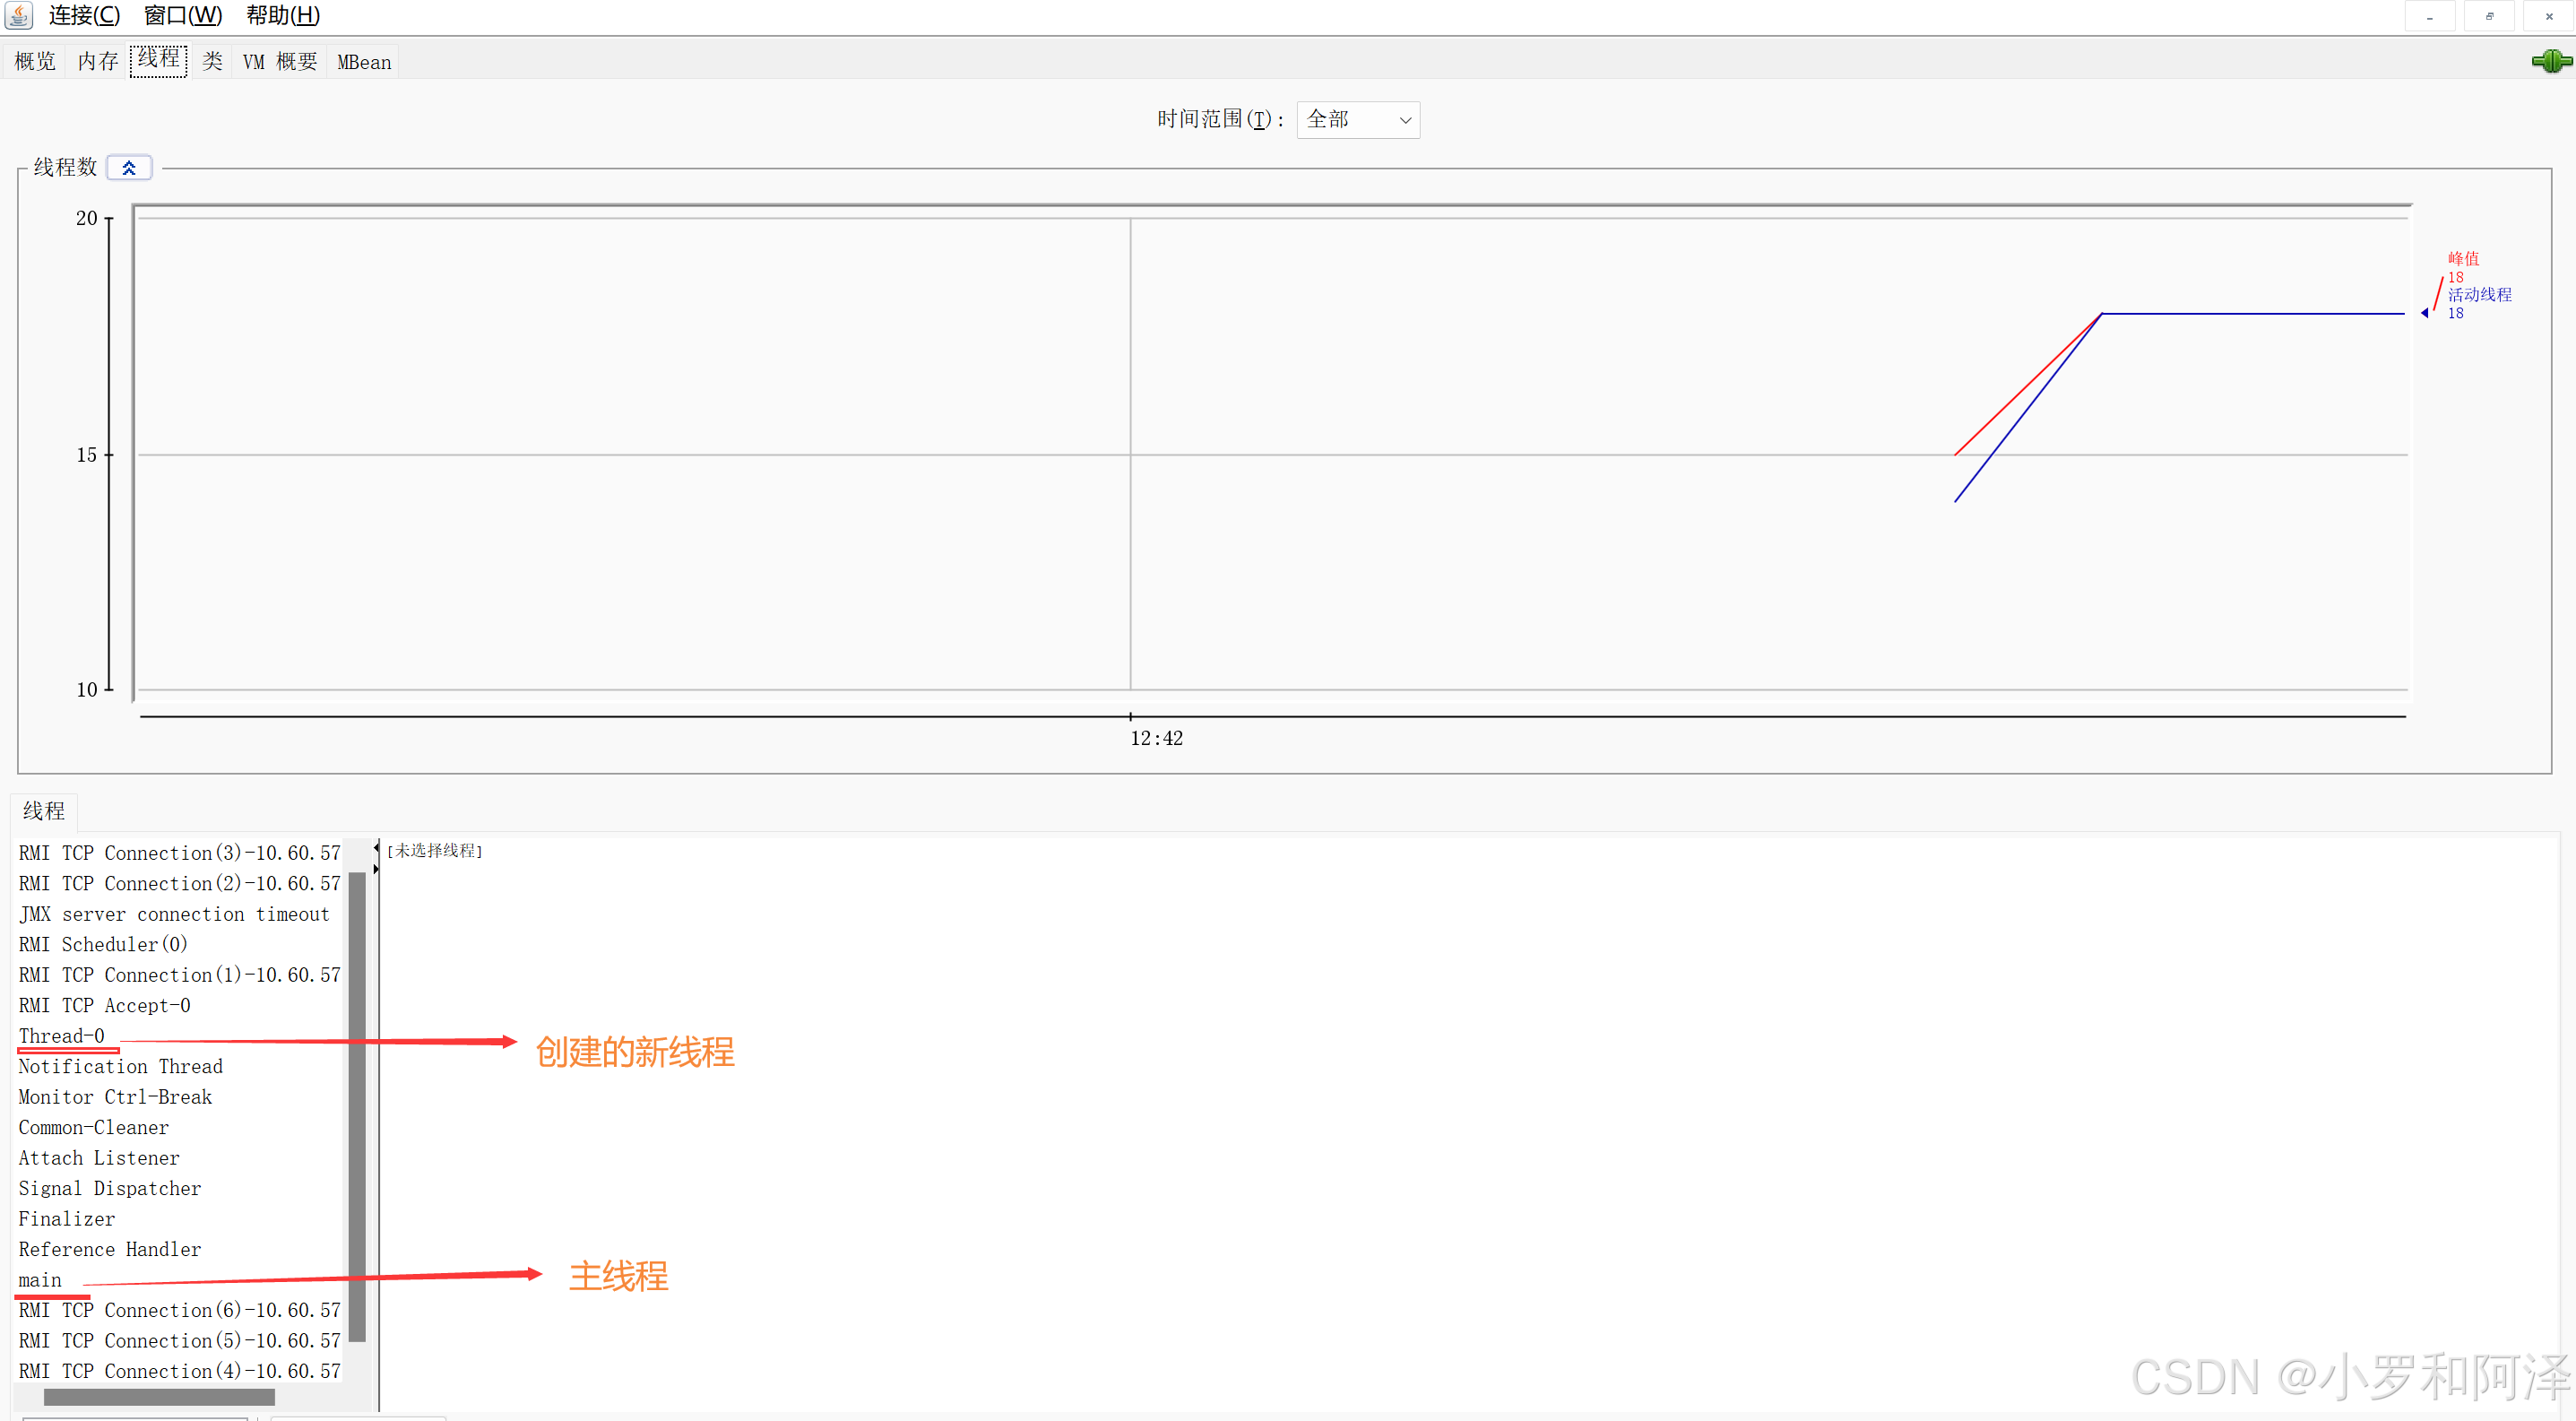
Task: Open the 帮助(H) menu
Action: tap(283, 16)
